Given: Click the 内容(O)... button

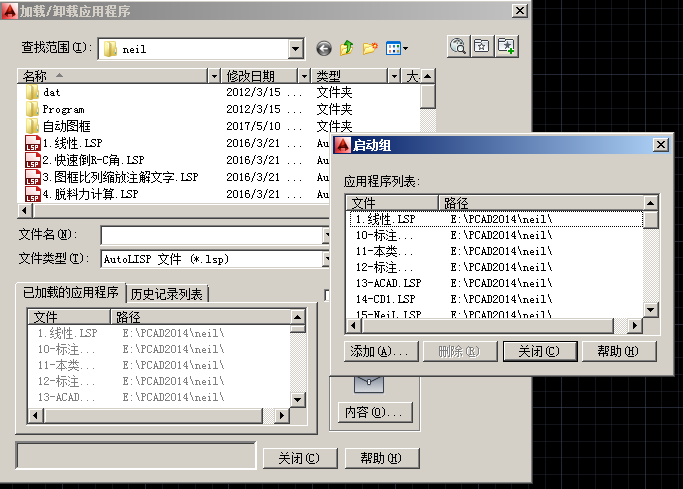Looking at the screenshot, I should click(375, 412).
